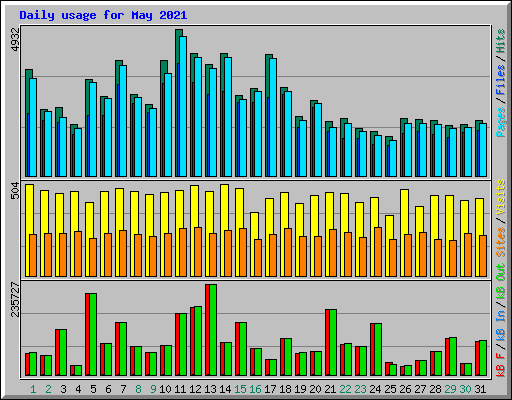Click day 19 on the x-axis
Image resolution: width=512 pixels, height=400 pixels.
pyautogui.click(x=300, y=389)
